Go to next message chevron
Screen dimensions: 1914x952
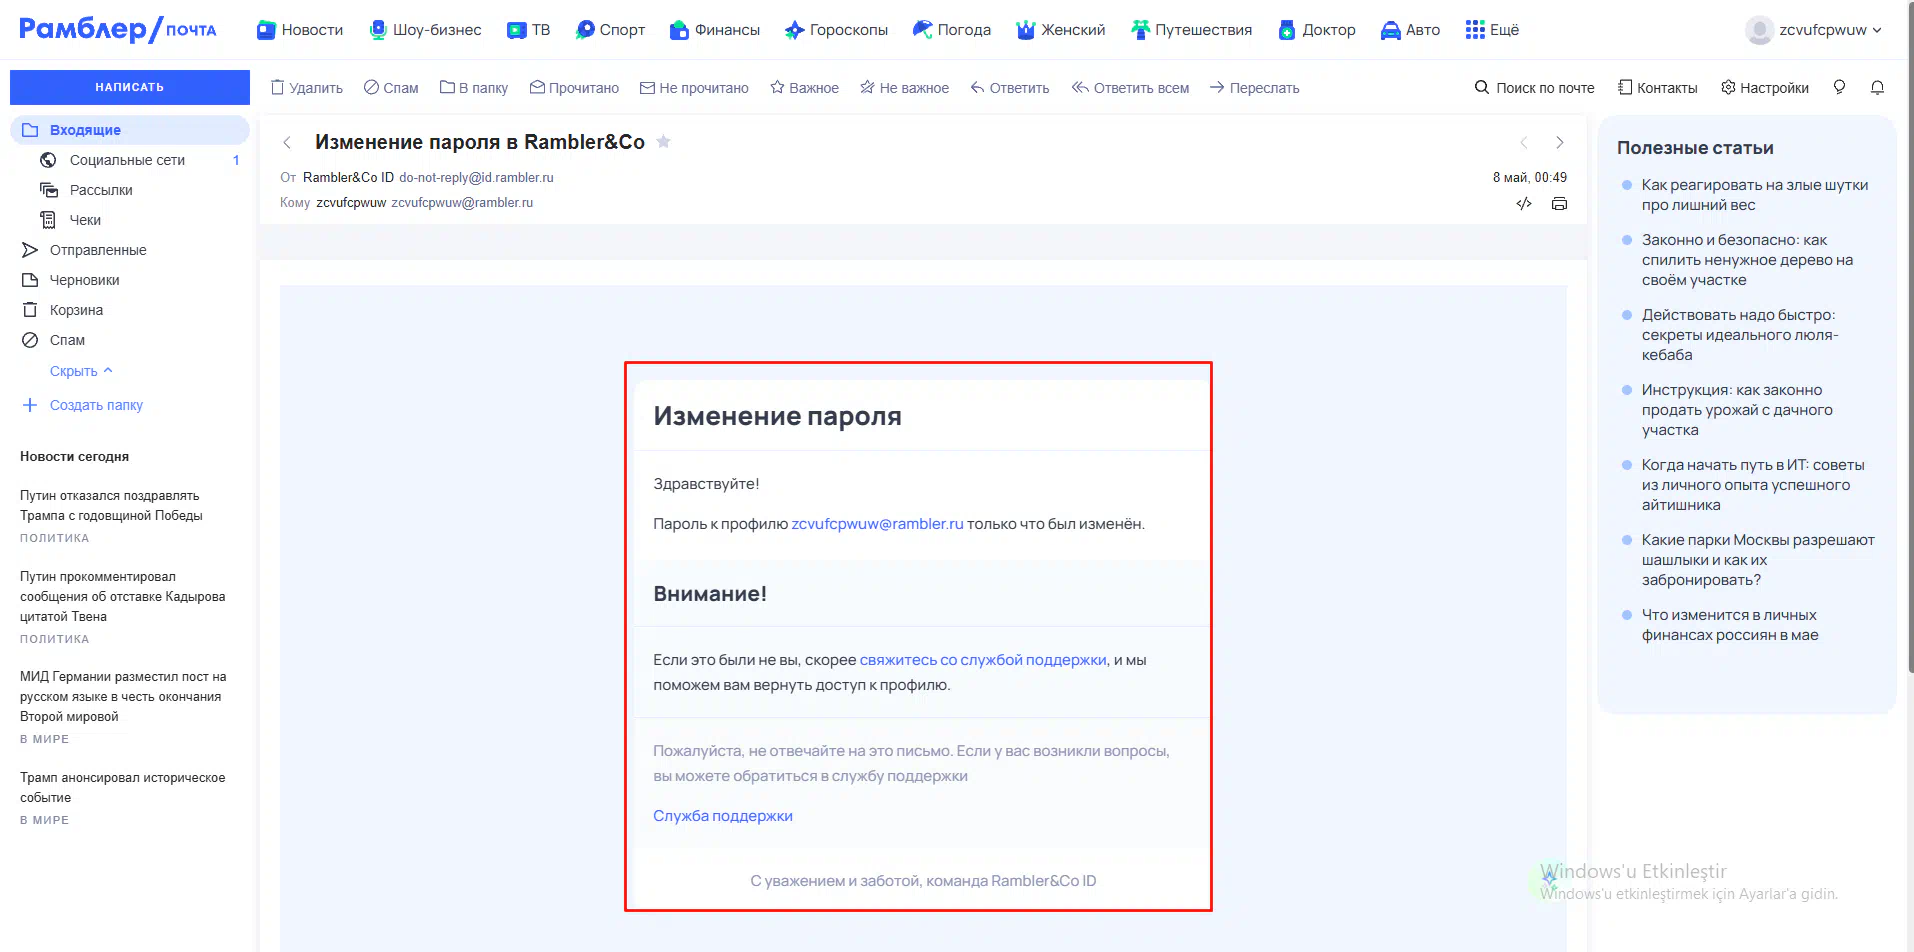[x=1559, y=142]
